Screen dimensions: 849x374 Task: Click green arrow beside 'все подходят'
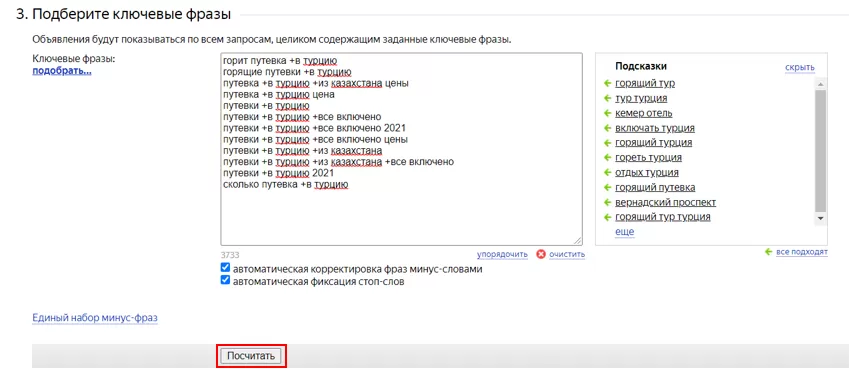coord(768,252)
